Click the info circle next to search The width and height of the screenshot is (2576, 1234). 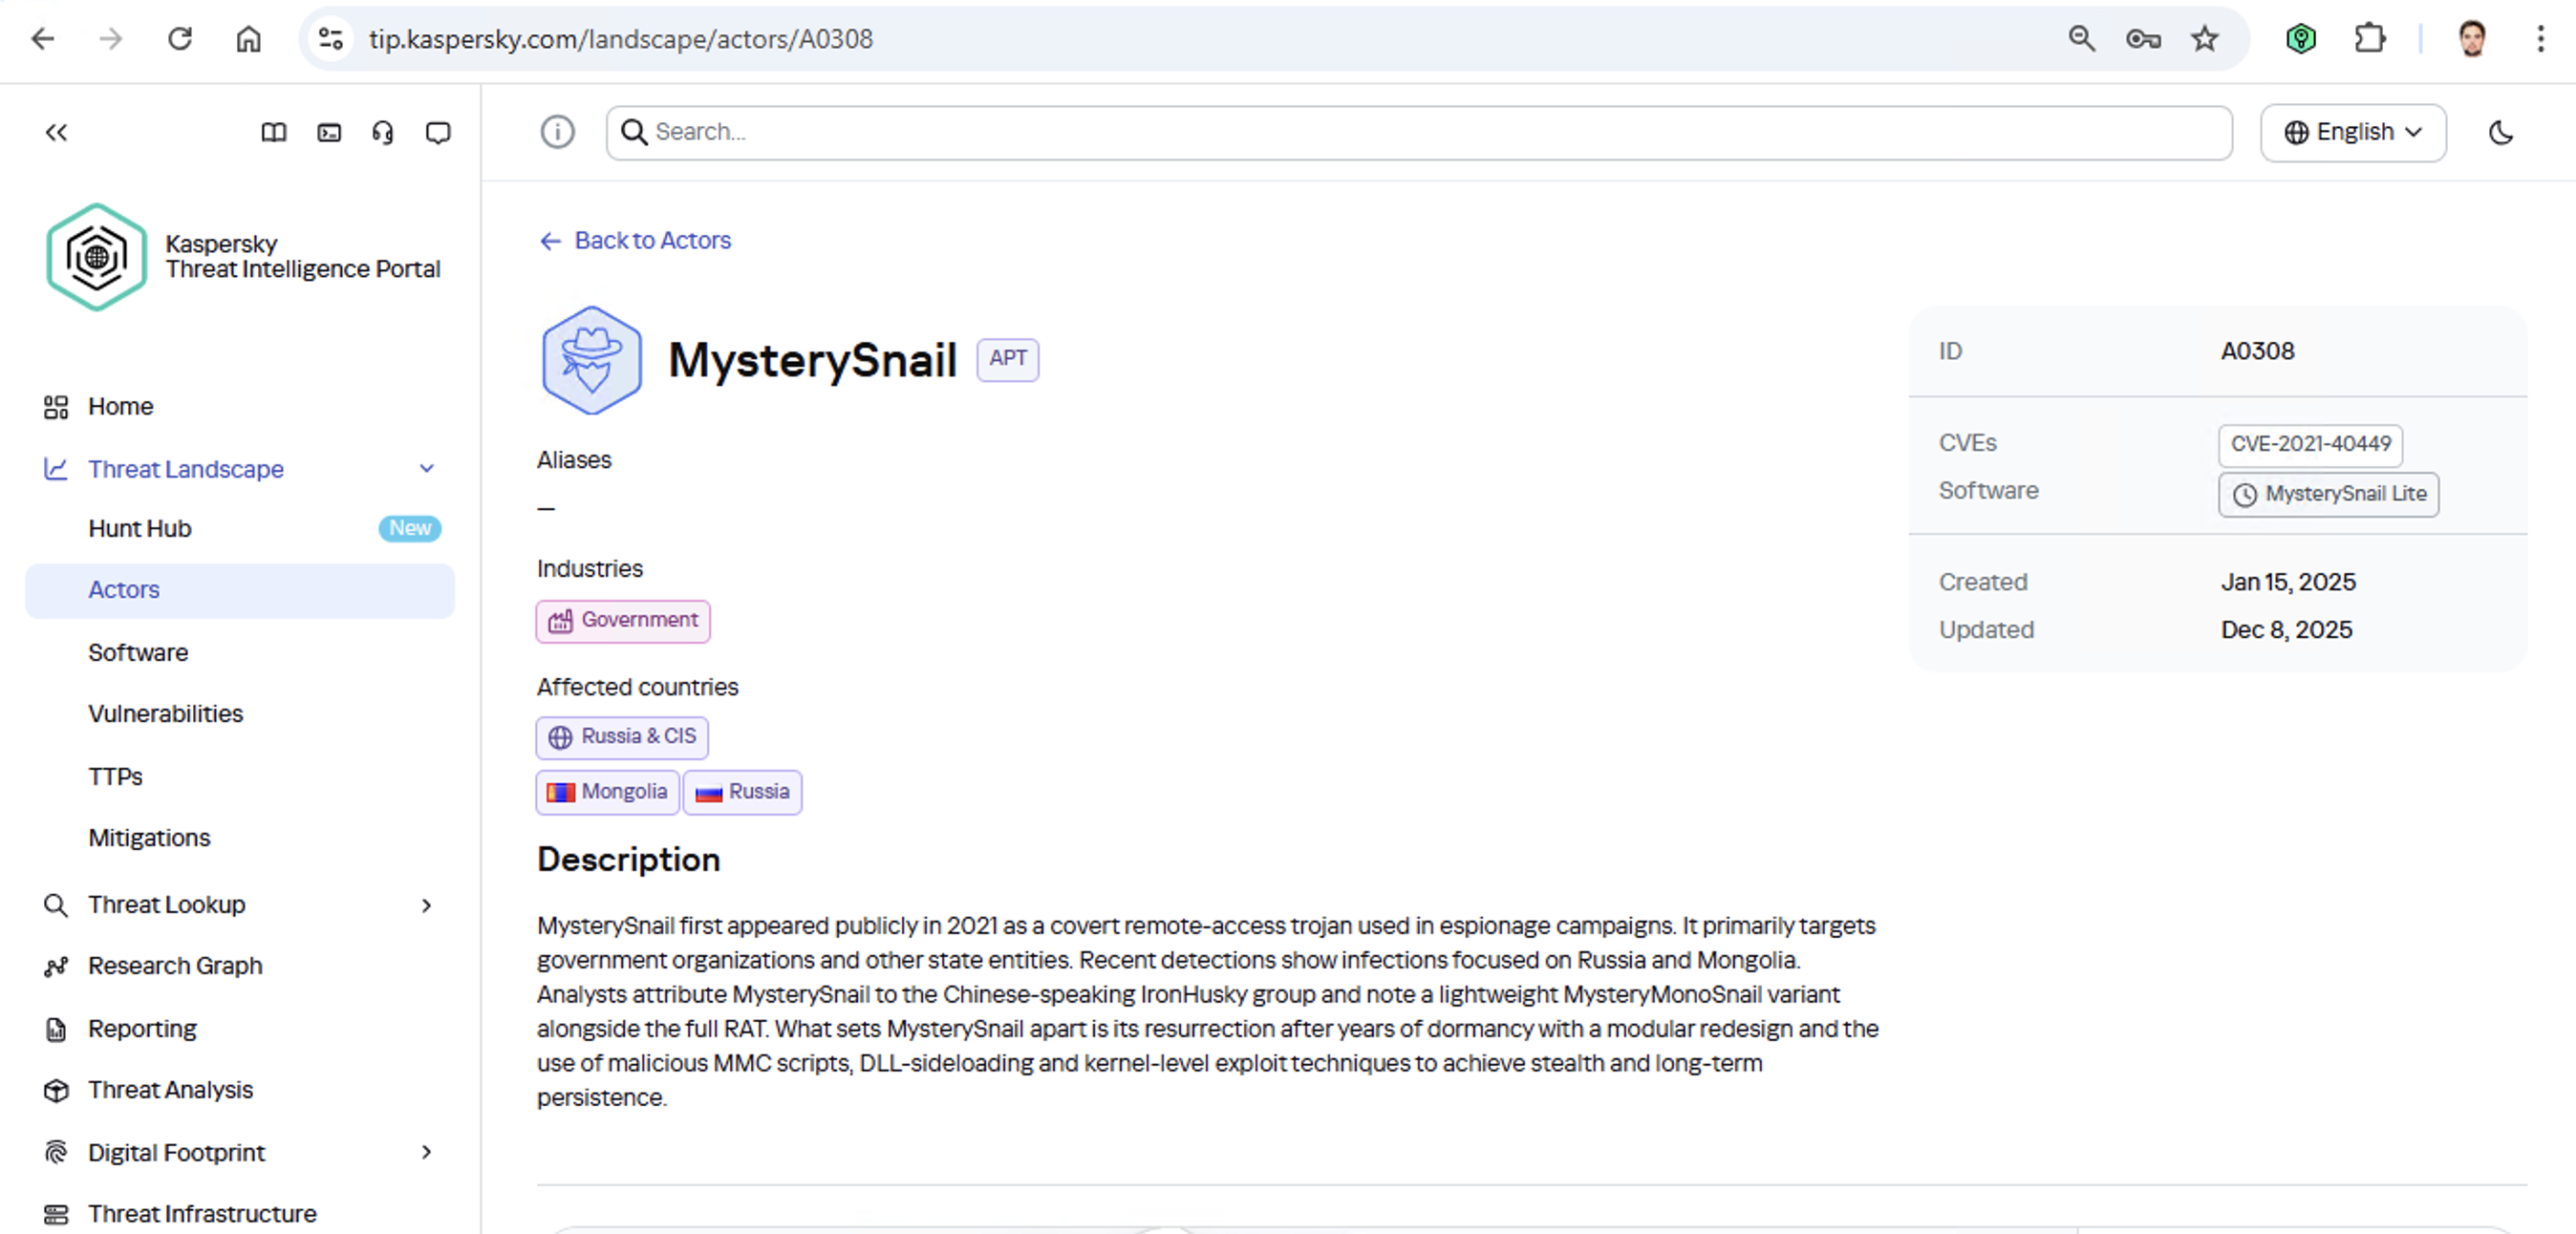click(x=557, y=132)
